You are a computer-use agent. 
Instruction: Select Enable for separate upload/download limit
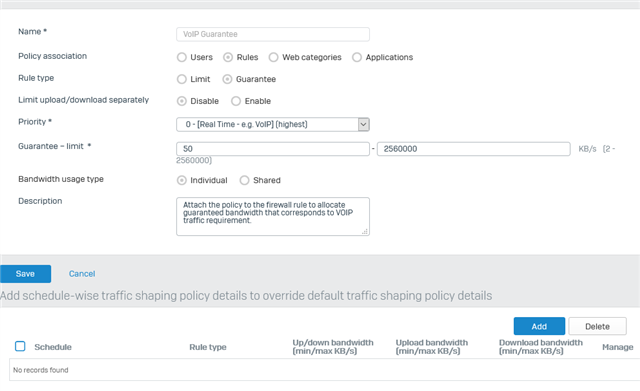coord(236,101)
